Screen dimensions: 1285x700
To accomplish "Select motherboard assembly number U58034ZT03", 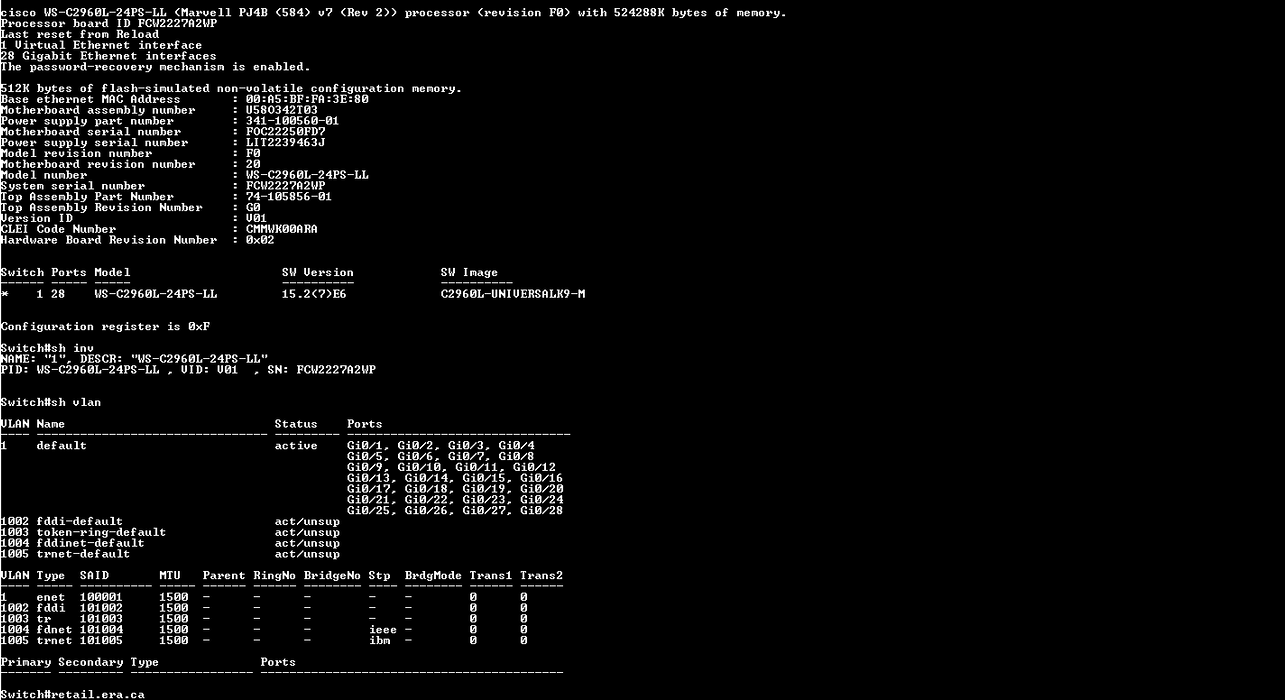I will point(282,110).
